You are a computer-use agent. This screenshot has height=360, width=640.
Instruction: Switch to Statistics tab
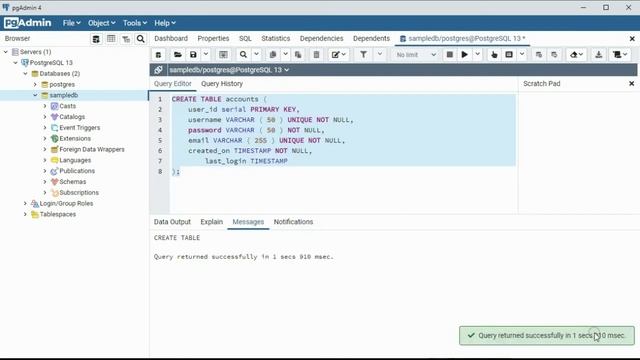[x=276, y=38]
